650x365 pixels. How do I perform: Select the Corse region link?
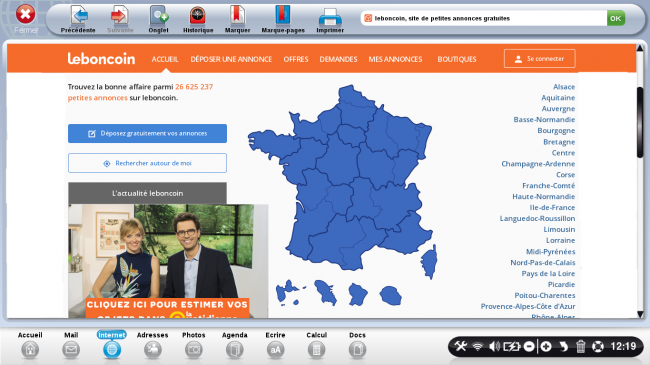click(565, 175)
